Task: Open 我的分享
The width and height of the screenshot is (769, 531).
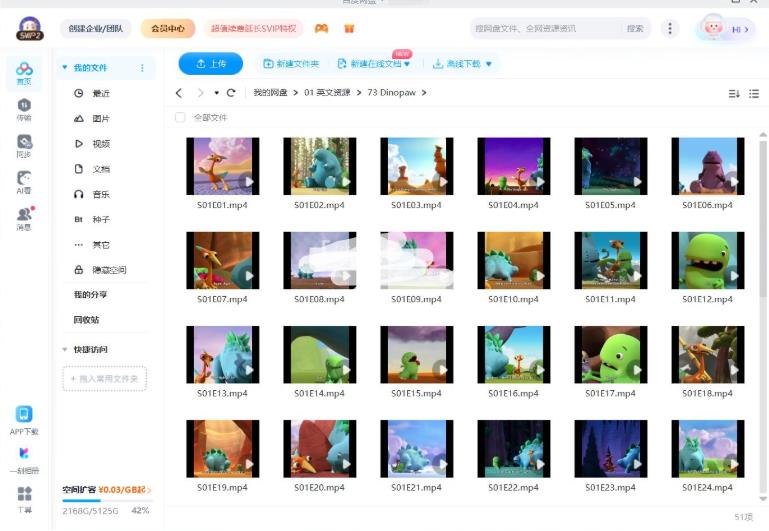Action: (x=90, y=295)
